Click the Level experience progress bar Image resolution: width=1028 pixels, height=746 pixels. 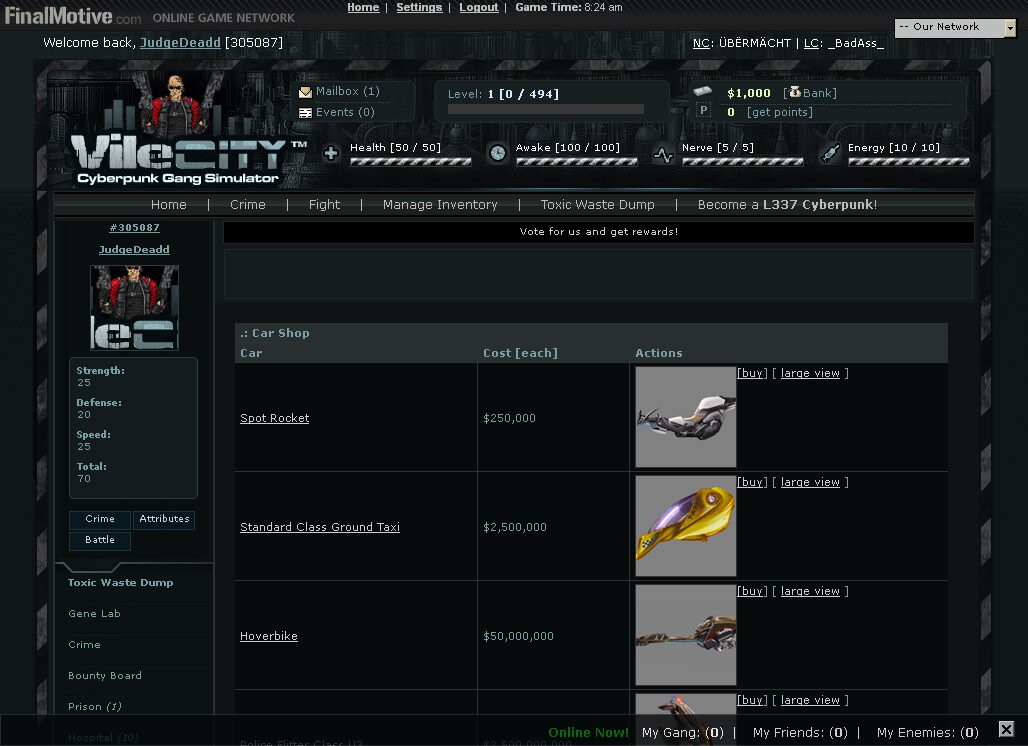point(546,109)
